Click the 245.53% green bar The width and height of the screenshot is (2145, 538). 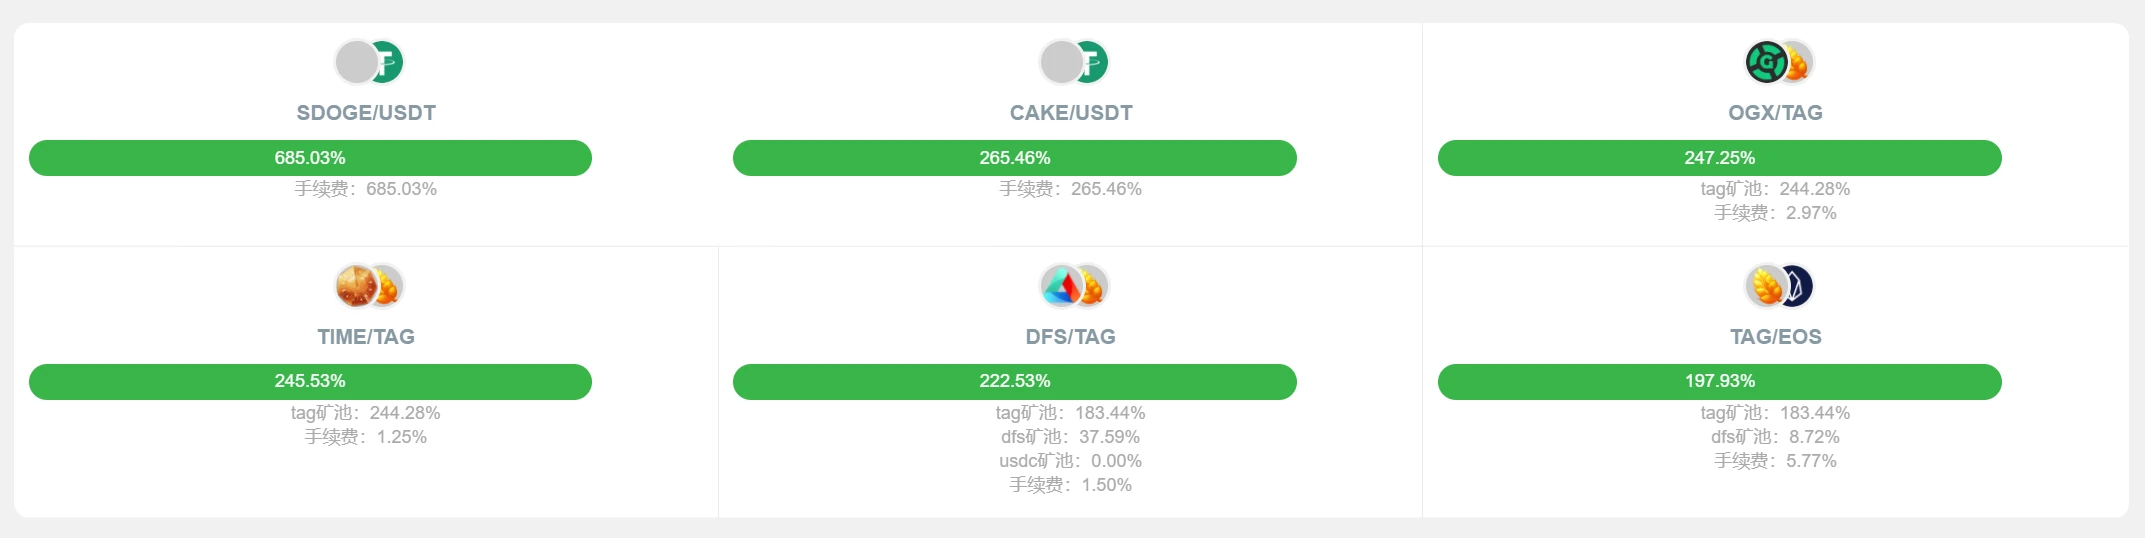[310, 382]
